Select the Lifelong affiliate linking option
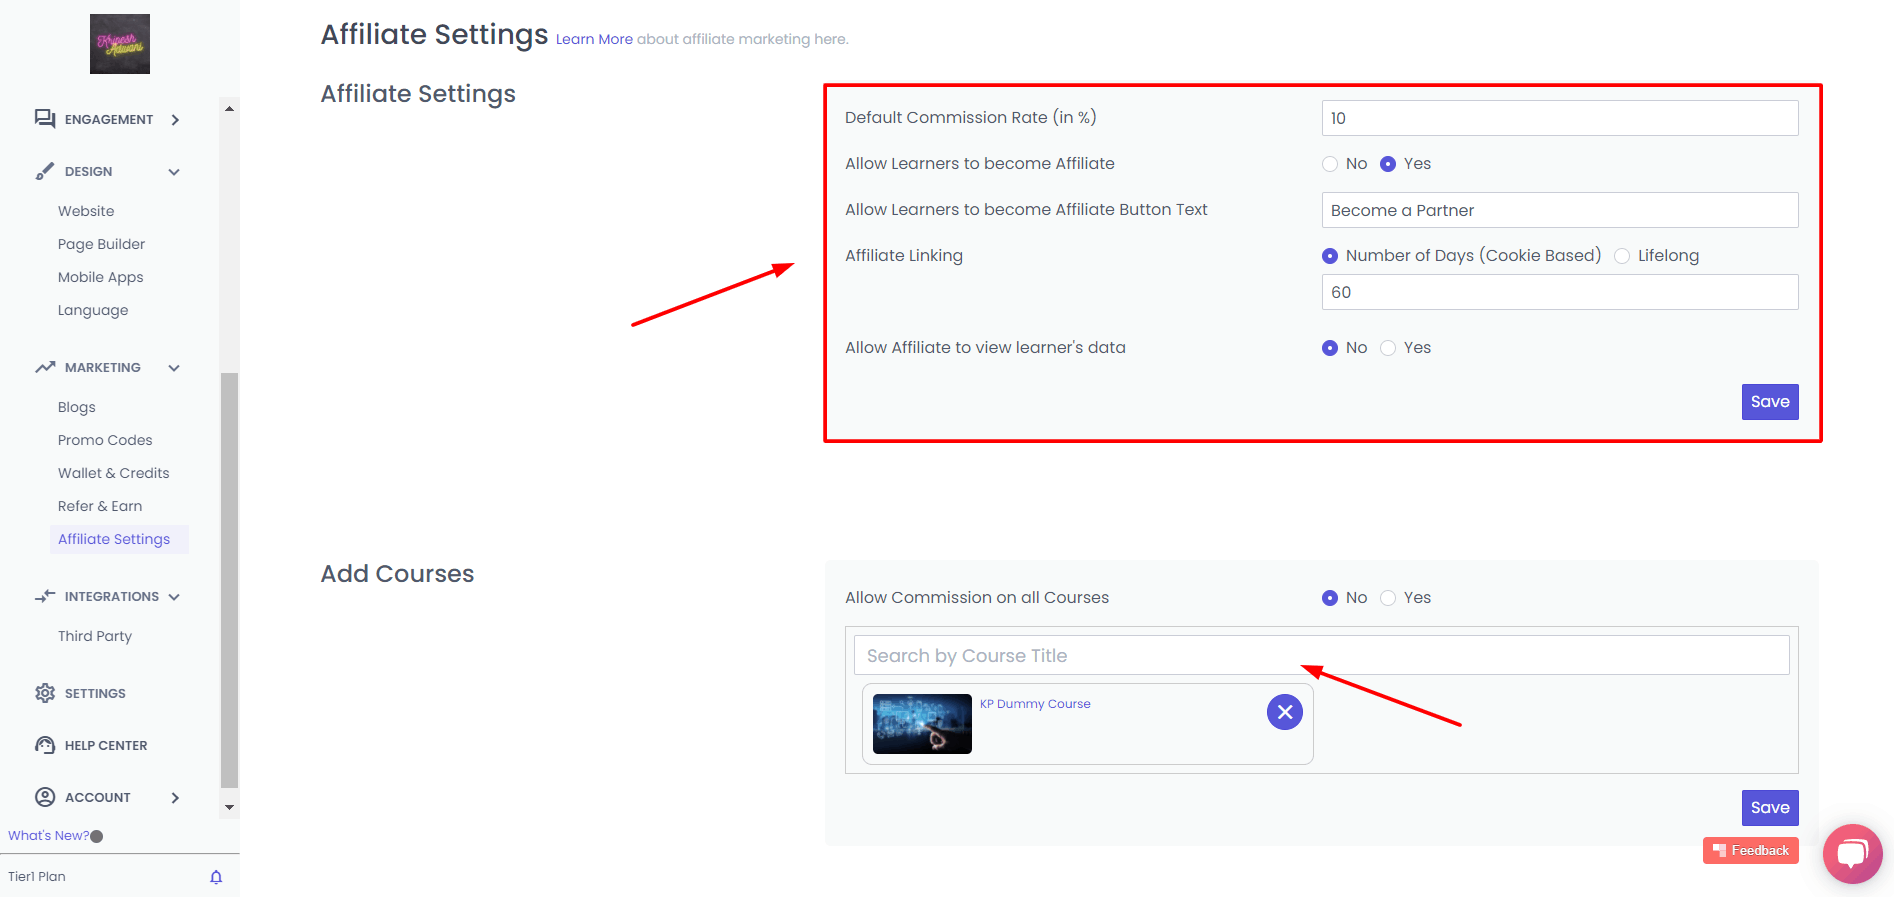Image resolution: width=1894 pixels, height=897 pixels. [x=1622, y=256]
